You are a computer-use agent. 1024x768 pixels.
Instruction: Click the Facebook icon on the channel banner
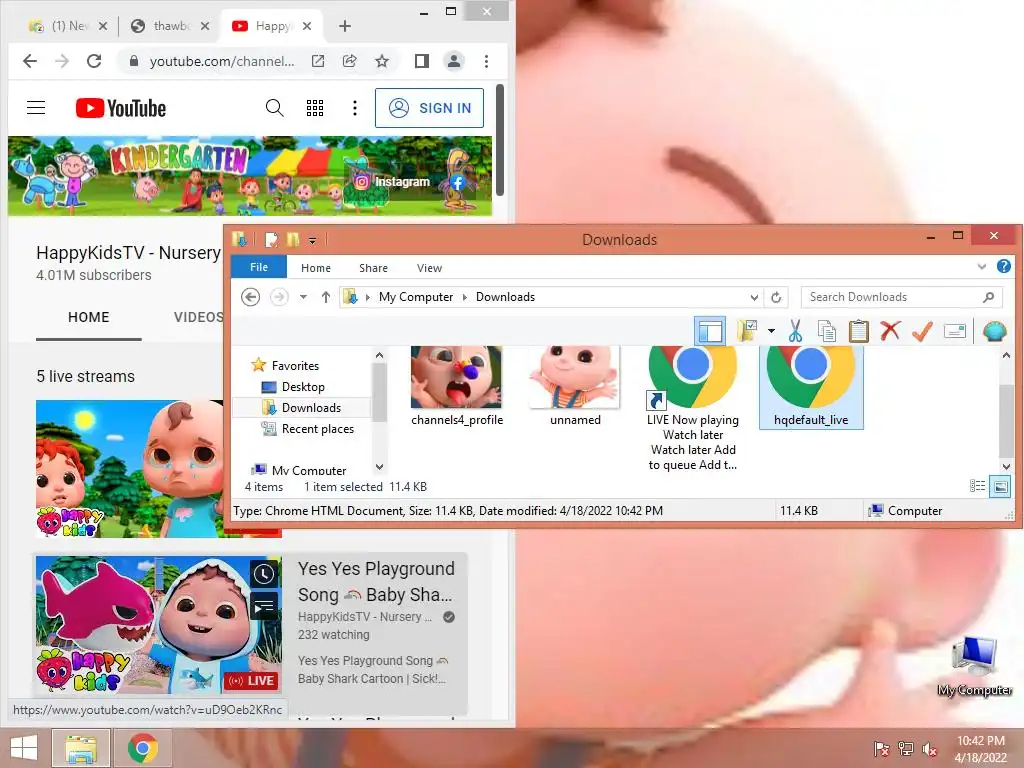click(457, 182)
